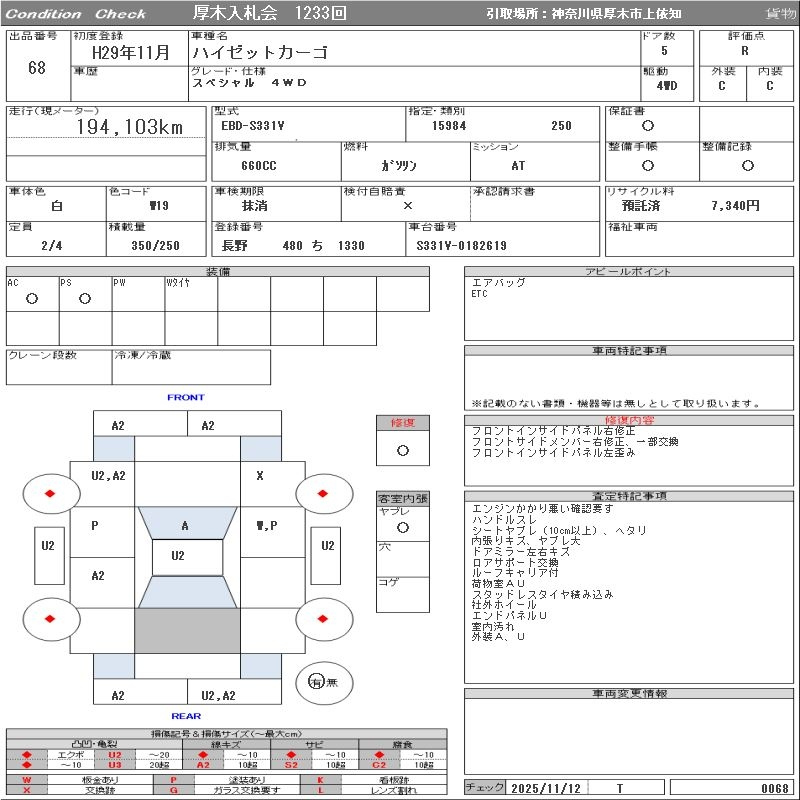Click the chassis number S331V-0182619
This screenshot has height=800, width=800.
point(462,246)
